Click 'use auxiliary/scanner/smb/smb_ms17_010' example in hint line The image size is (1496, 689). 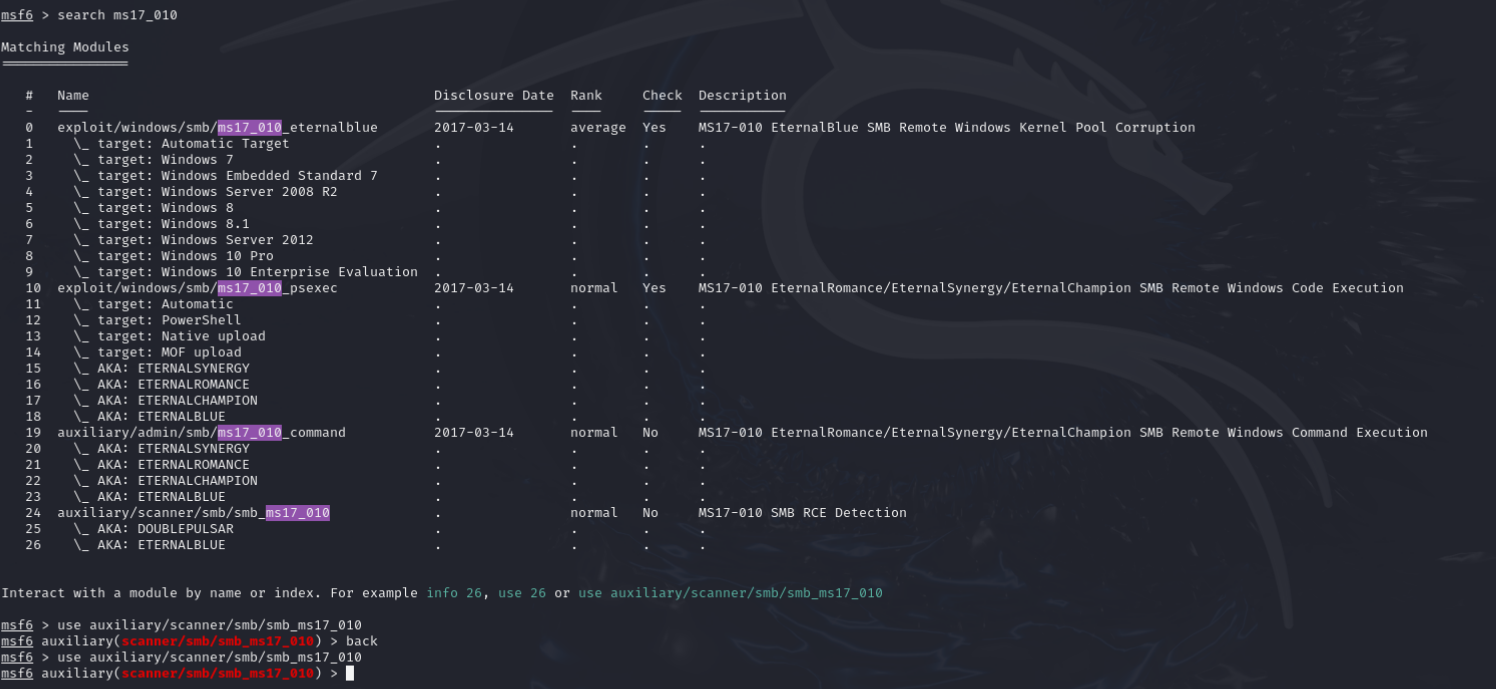pos(730,593)
